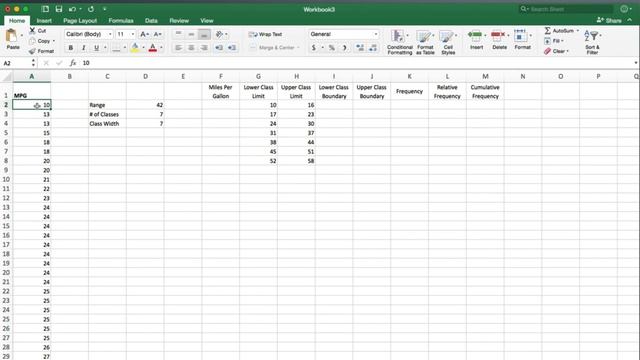
Task: Open Sort & Filter
Action: tap(592, 42)
